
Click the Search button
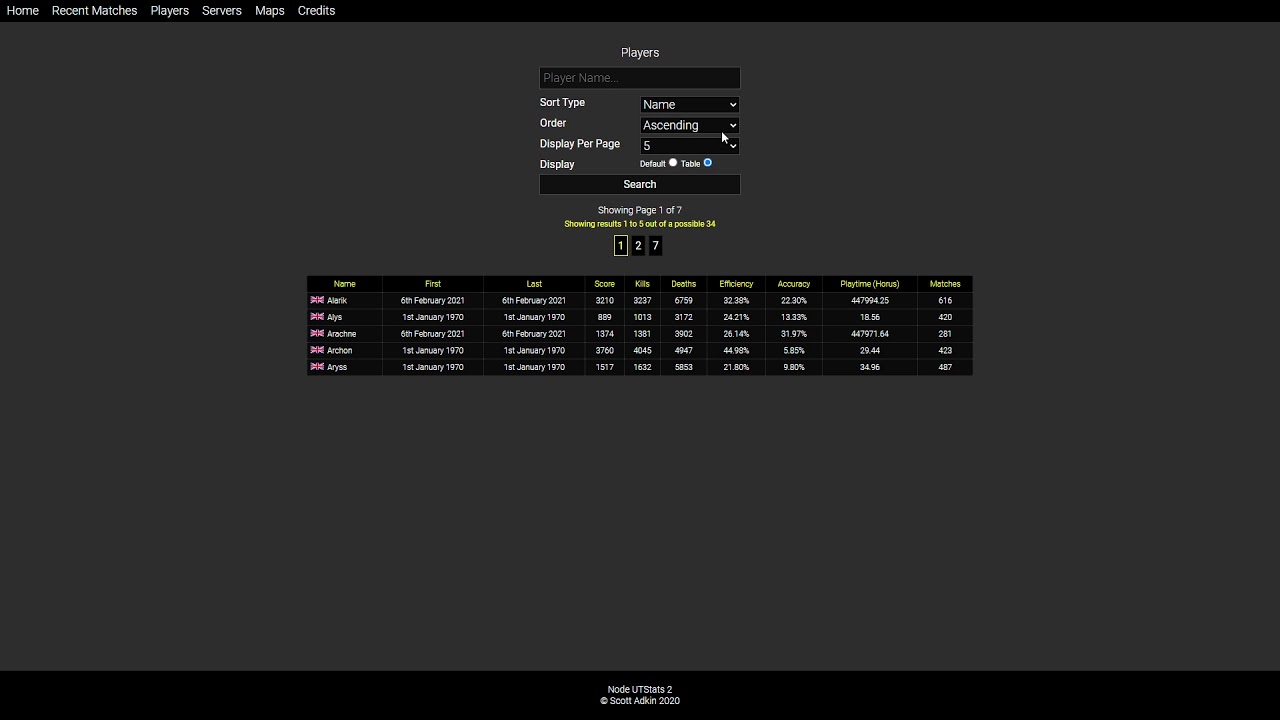(x=640, y=184)
